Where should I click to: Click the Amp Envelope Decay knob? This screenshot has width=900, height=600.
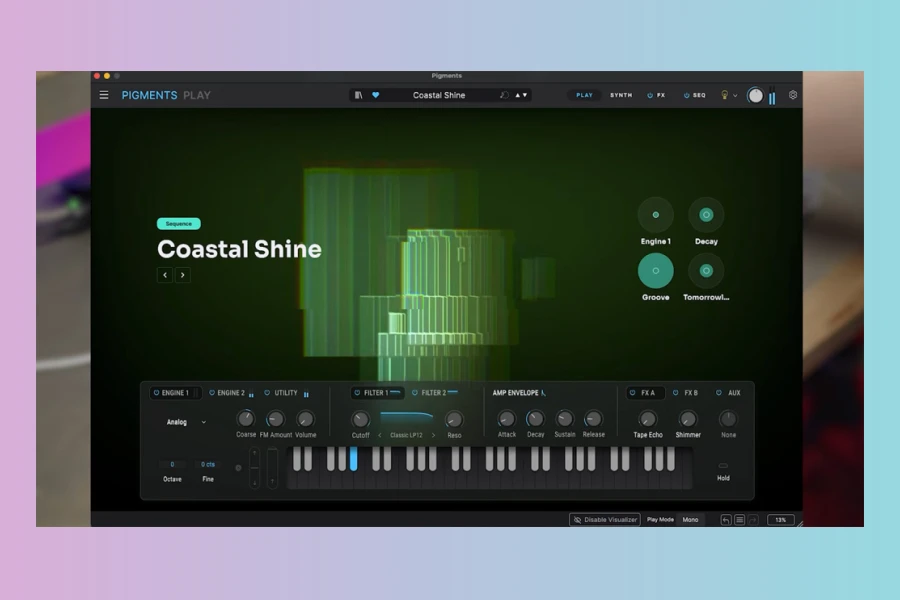pos(535,419)
